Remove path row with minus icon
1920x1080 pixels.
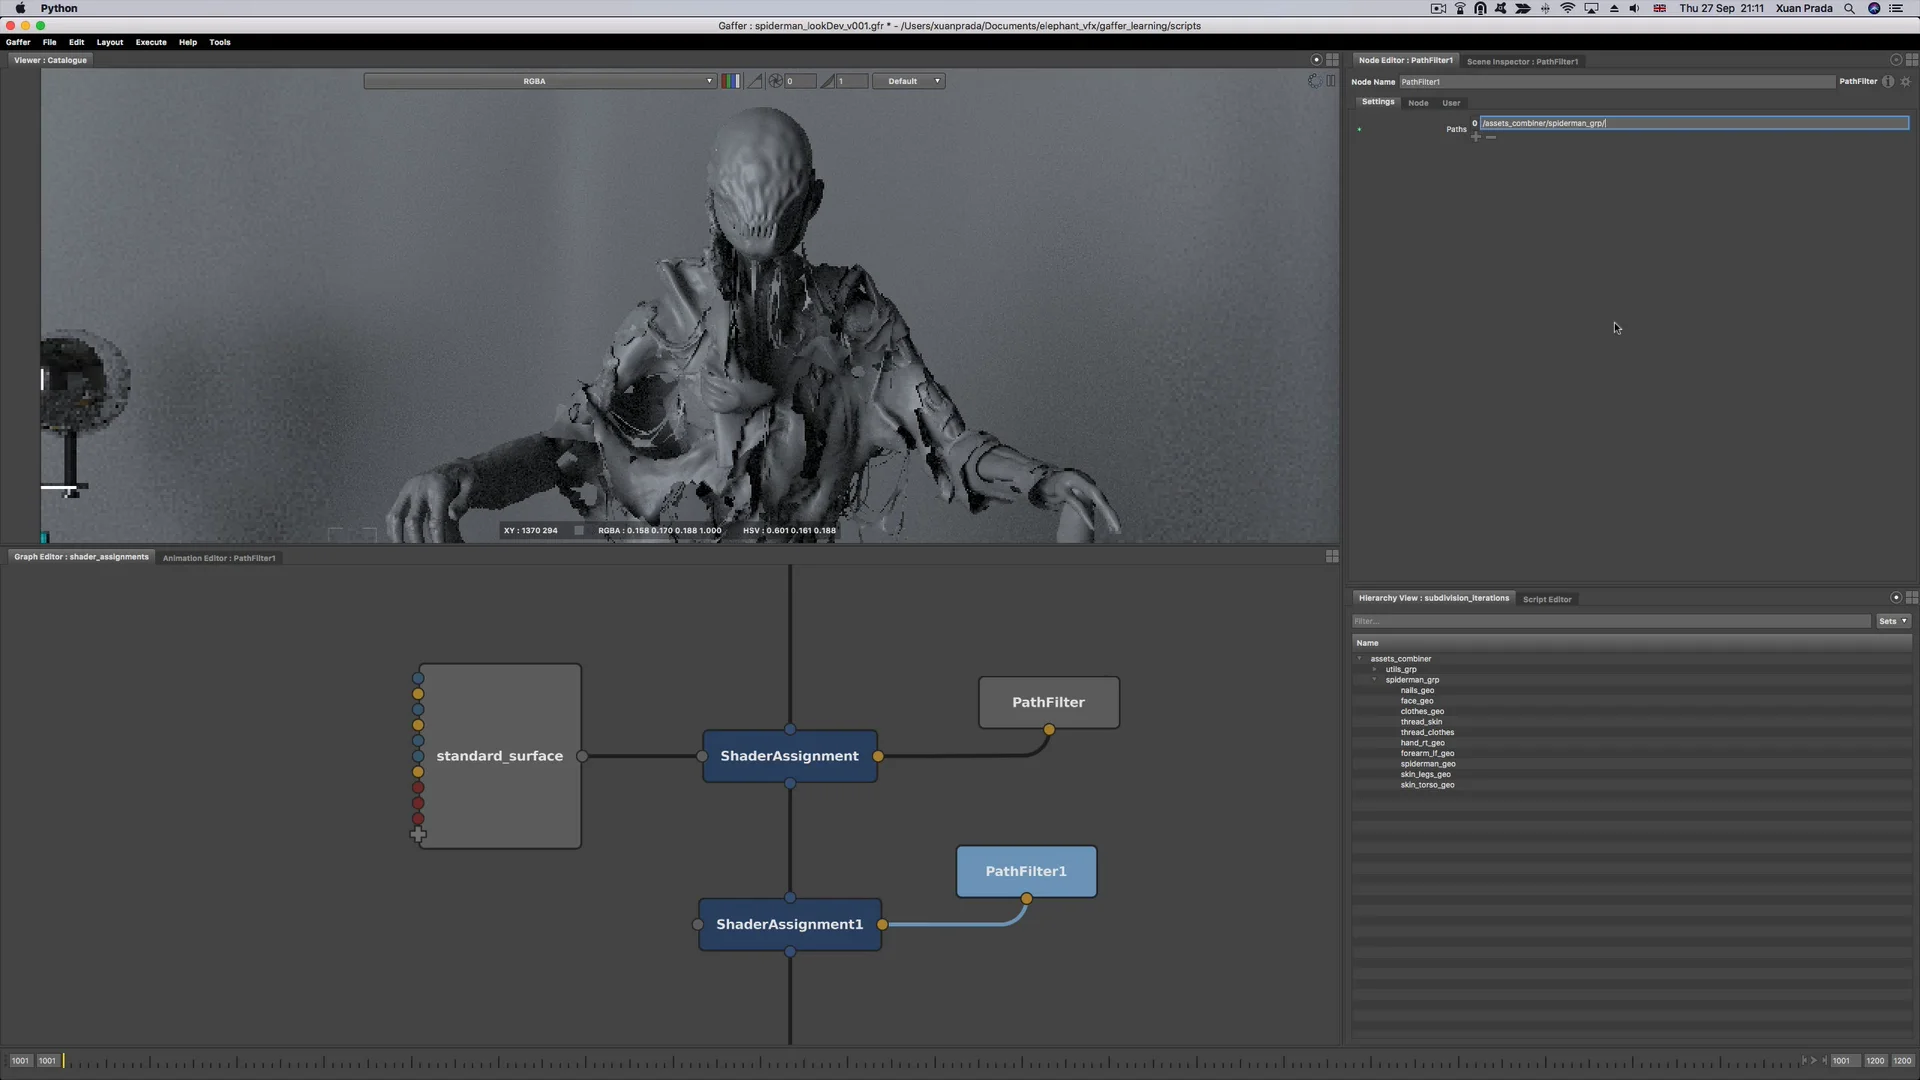1491,137
